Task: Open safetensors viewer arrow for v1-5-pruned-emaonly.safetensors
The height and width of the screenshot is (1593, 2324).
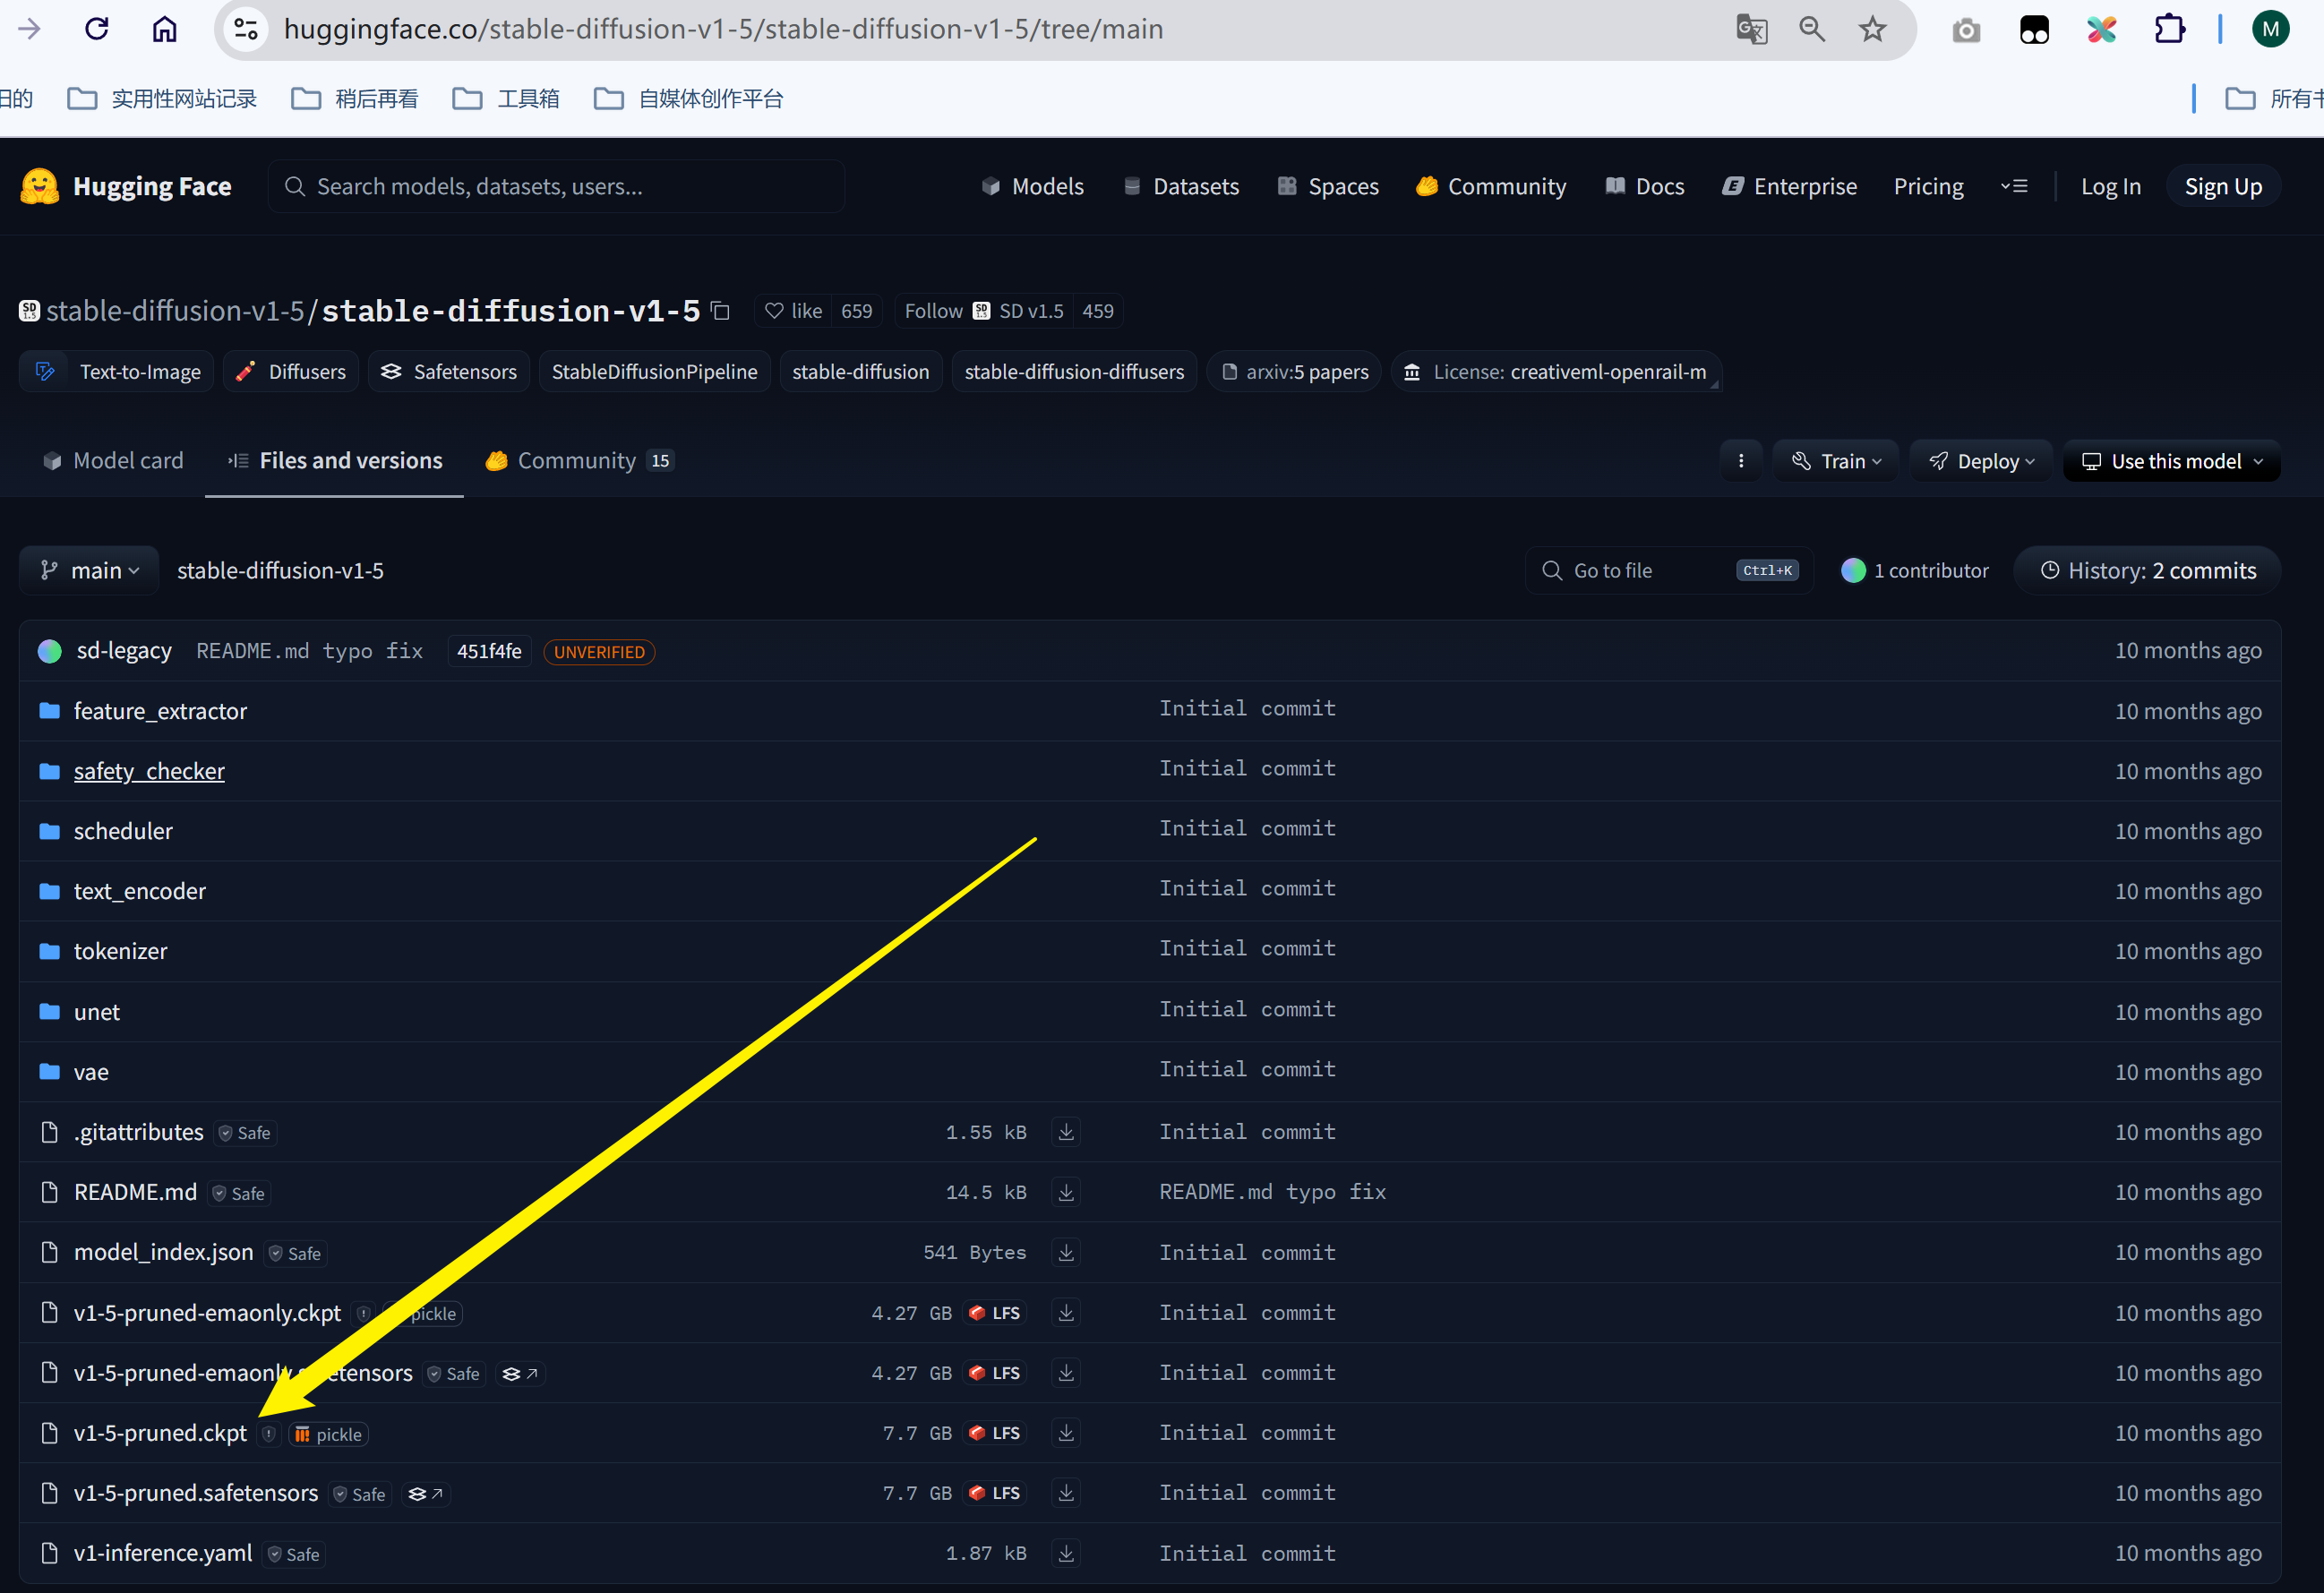Action: (x=521, y=1374)
